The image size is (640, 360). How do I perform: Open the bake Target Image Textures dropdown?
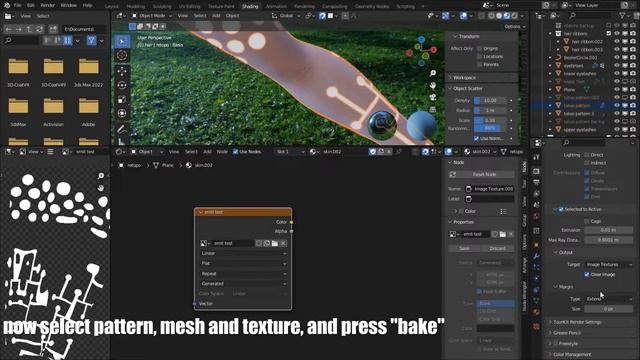609,265
